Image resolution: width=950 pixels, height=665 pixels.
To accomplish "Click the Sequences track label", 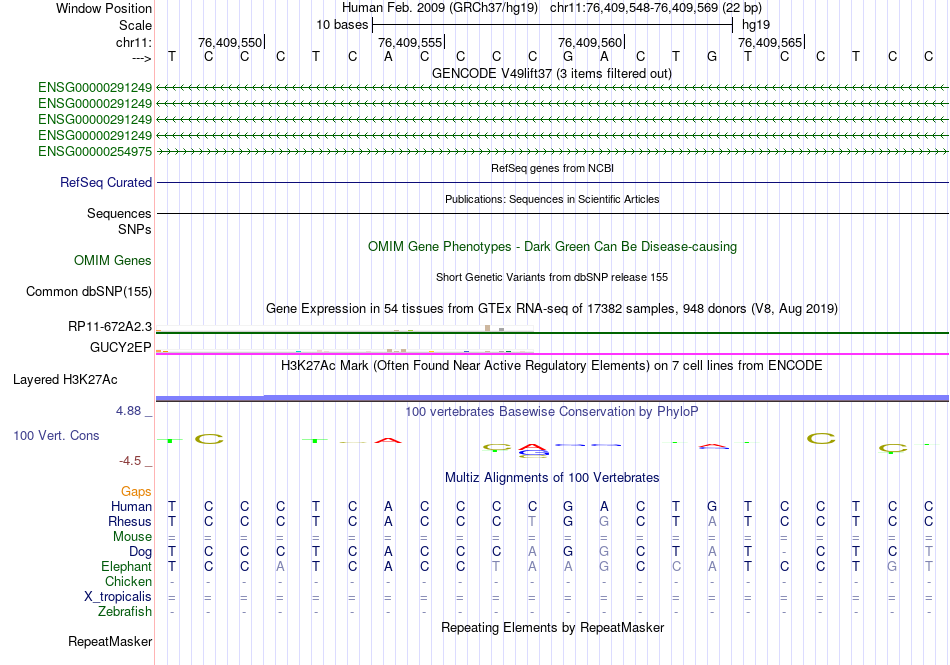I will [119, 213].
